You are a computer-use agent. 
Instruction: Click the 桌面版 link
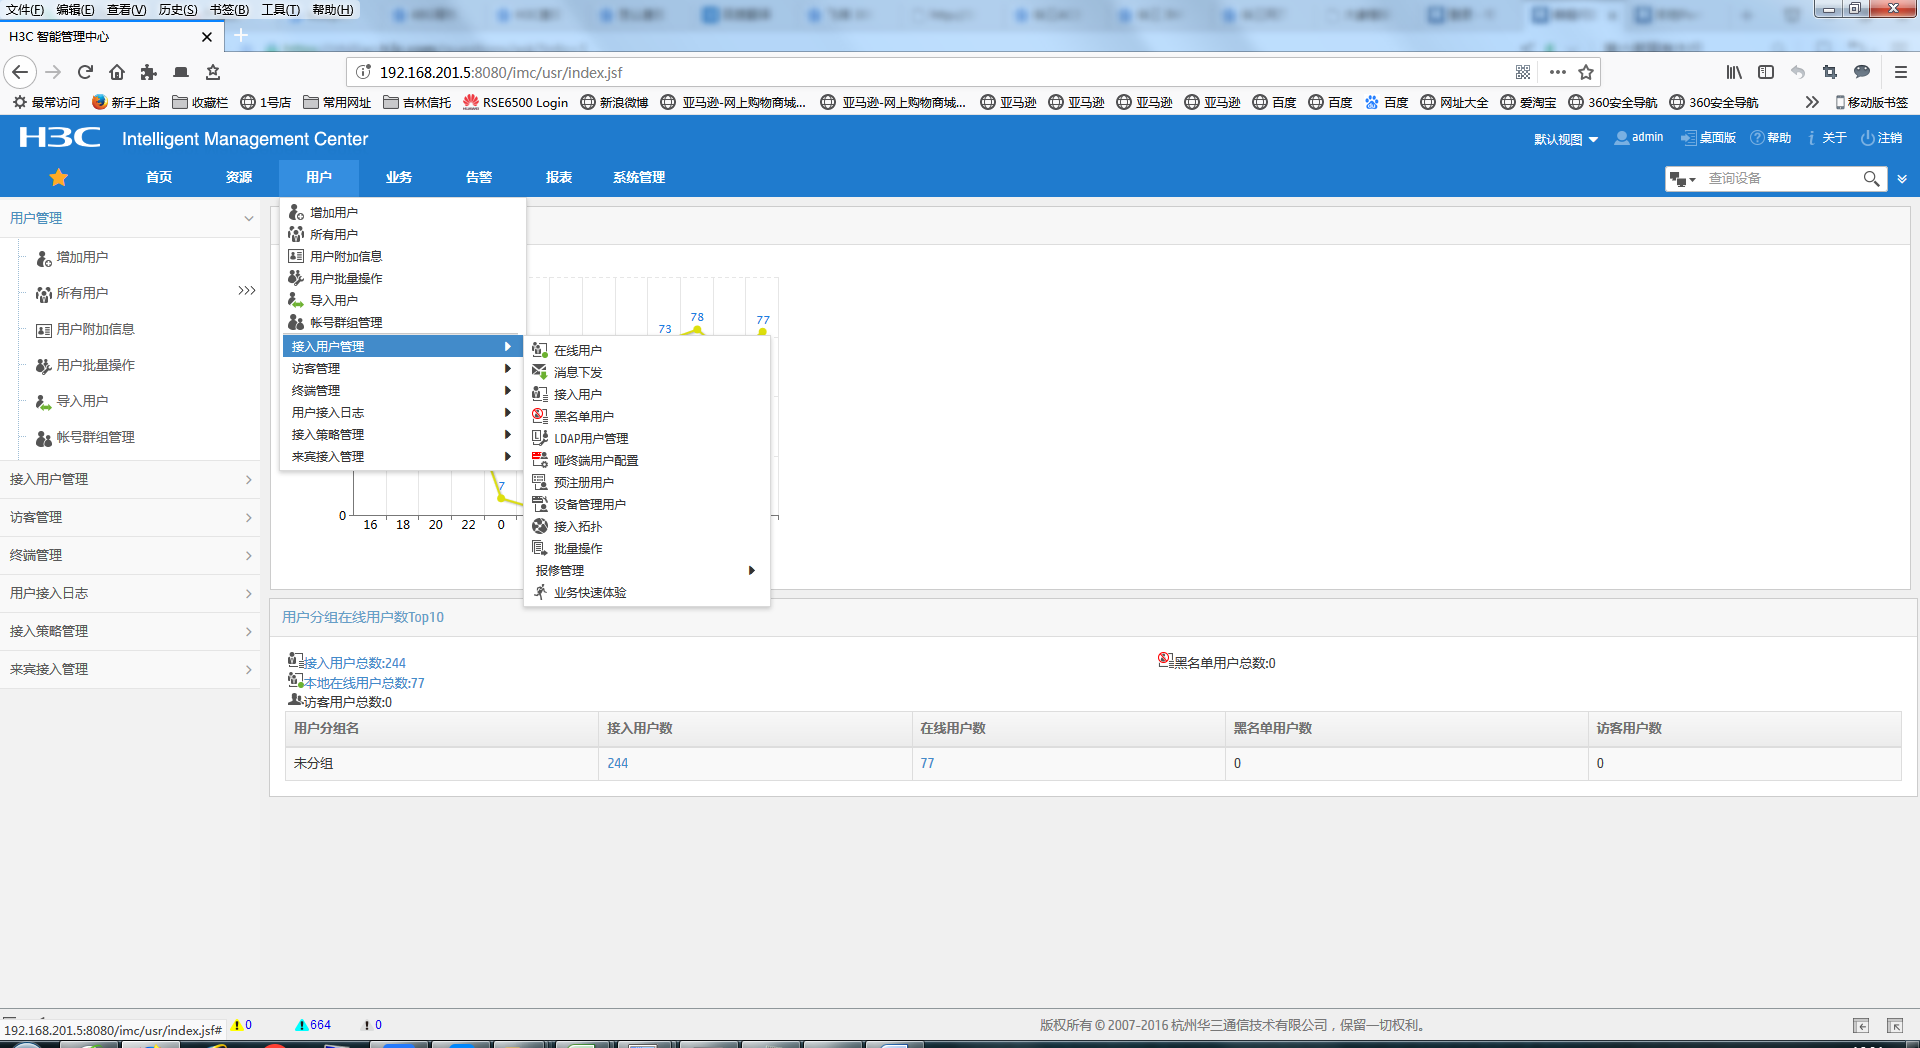pos(1709,138)
